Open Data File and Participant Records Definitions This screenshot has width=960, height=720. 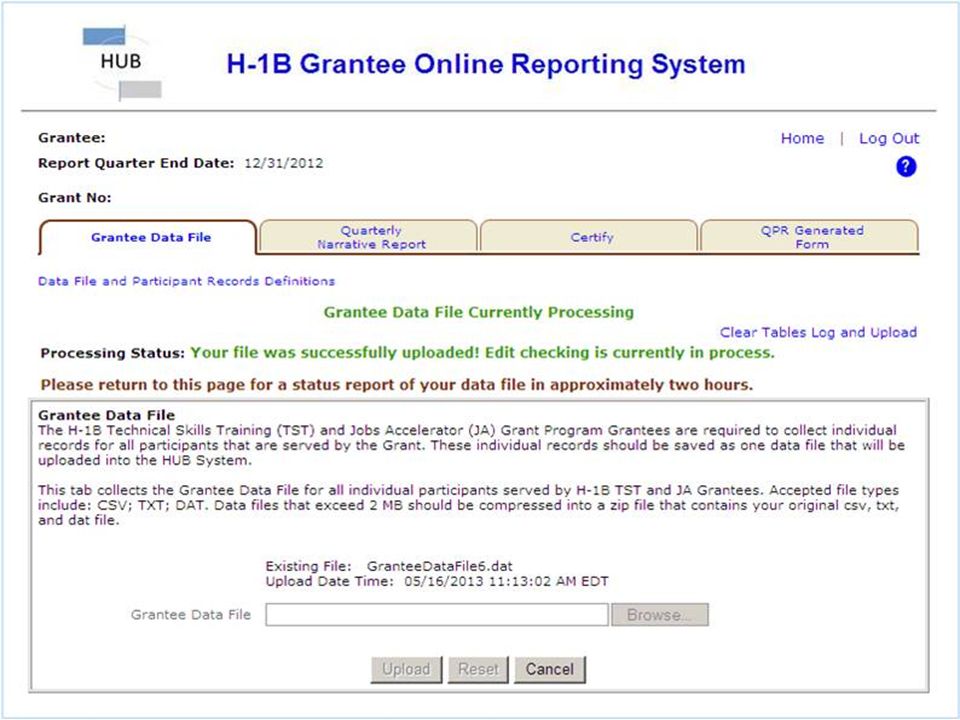click(x=186, y=281)
